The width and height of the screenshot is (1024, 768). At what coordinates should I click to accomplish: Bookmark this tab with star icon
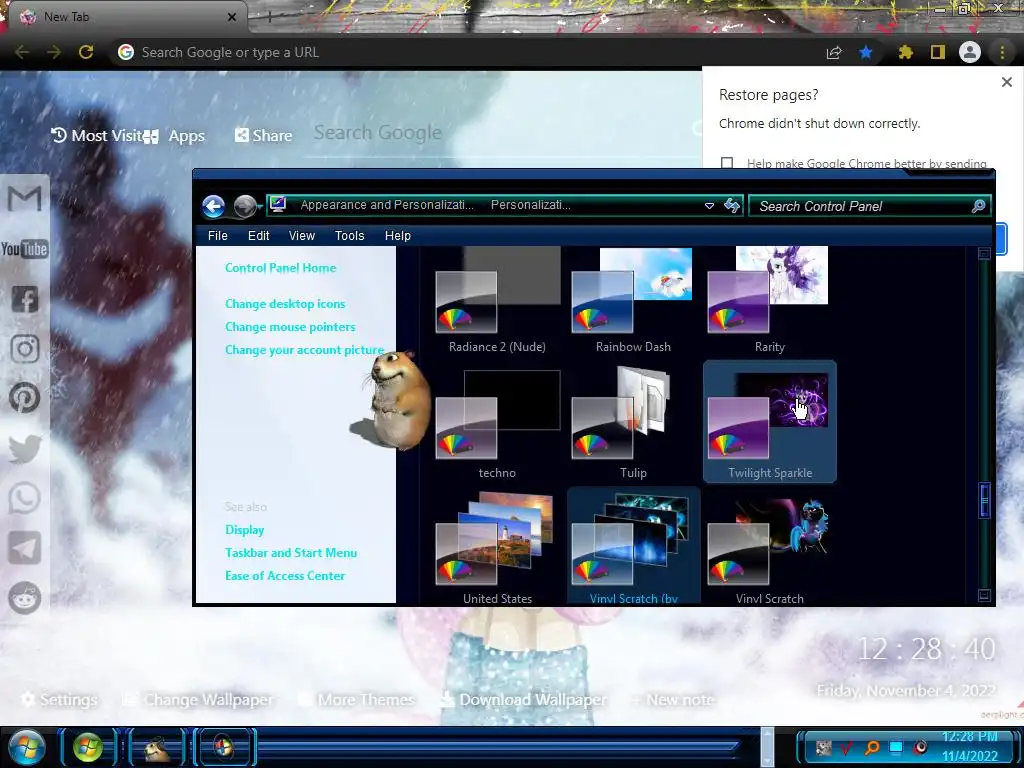coord(866,52)
